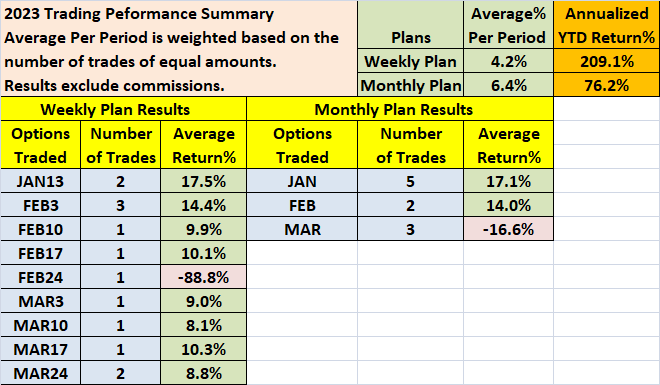660x385 pixels.
Task: Click the 17.1% JAN monthly return
Action: [508, 181]
